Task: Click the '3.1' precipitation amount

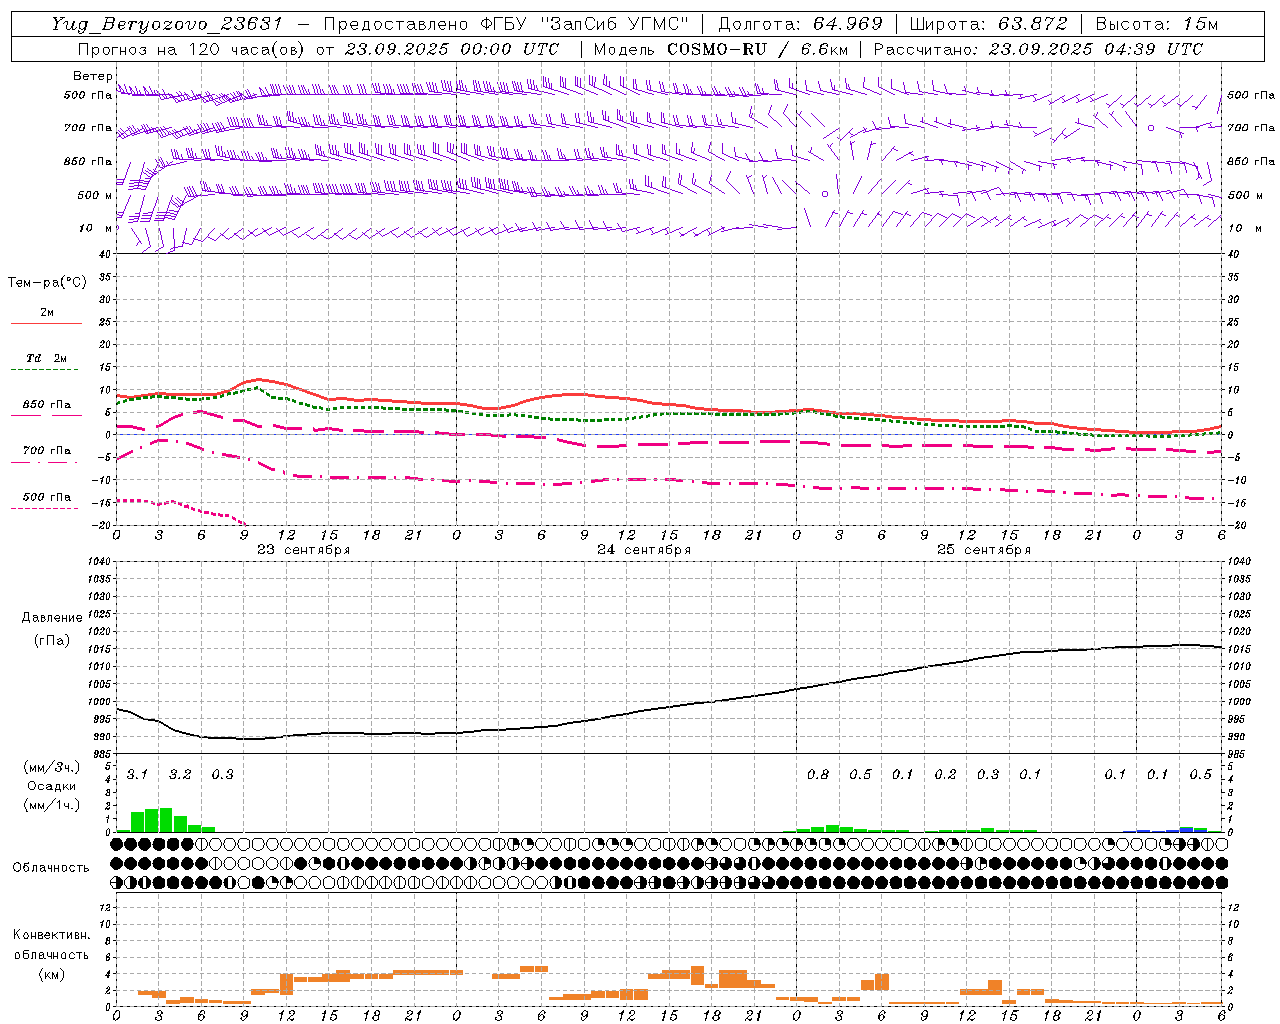Action: [137, 775]
